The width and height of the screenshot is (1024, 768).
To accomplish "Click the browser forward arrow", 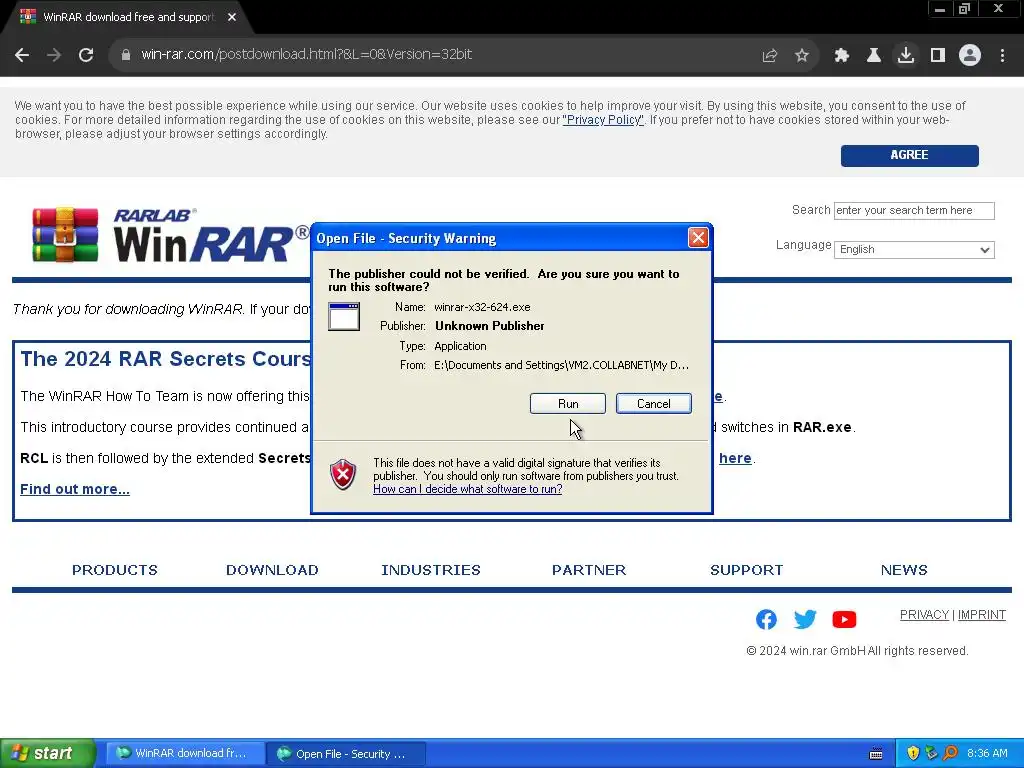I will pos(54,55).
